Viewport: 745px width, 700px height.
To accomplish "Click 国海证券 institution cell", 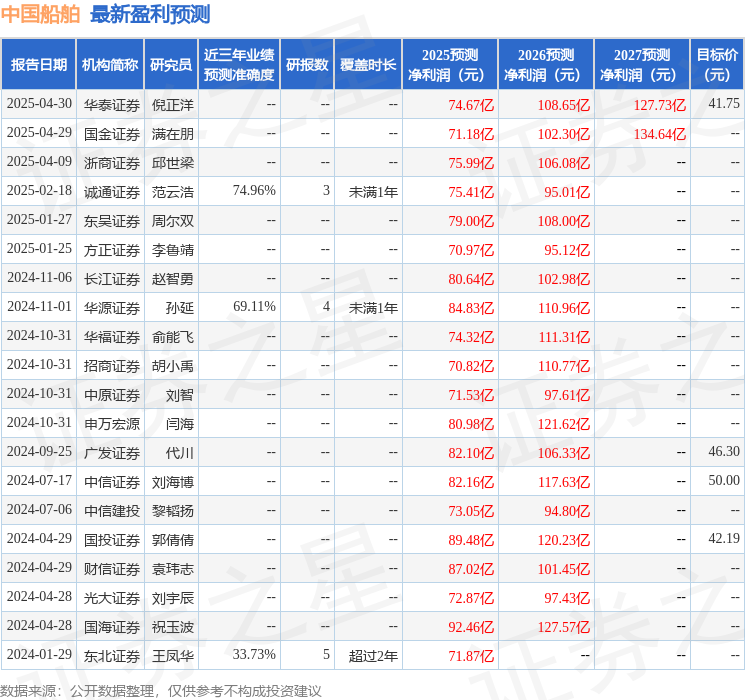I will click(112, 627).
